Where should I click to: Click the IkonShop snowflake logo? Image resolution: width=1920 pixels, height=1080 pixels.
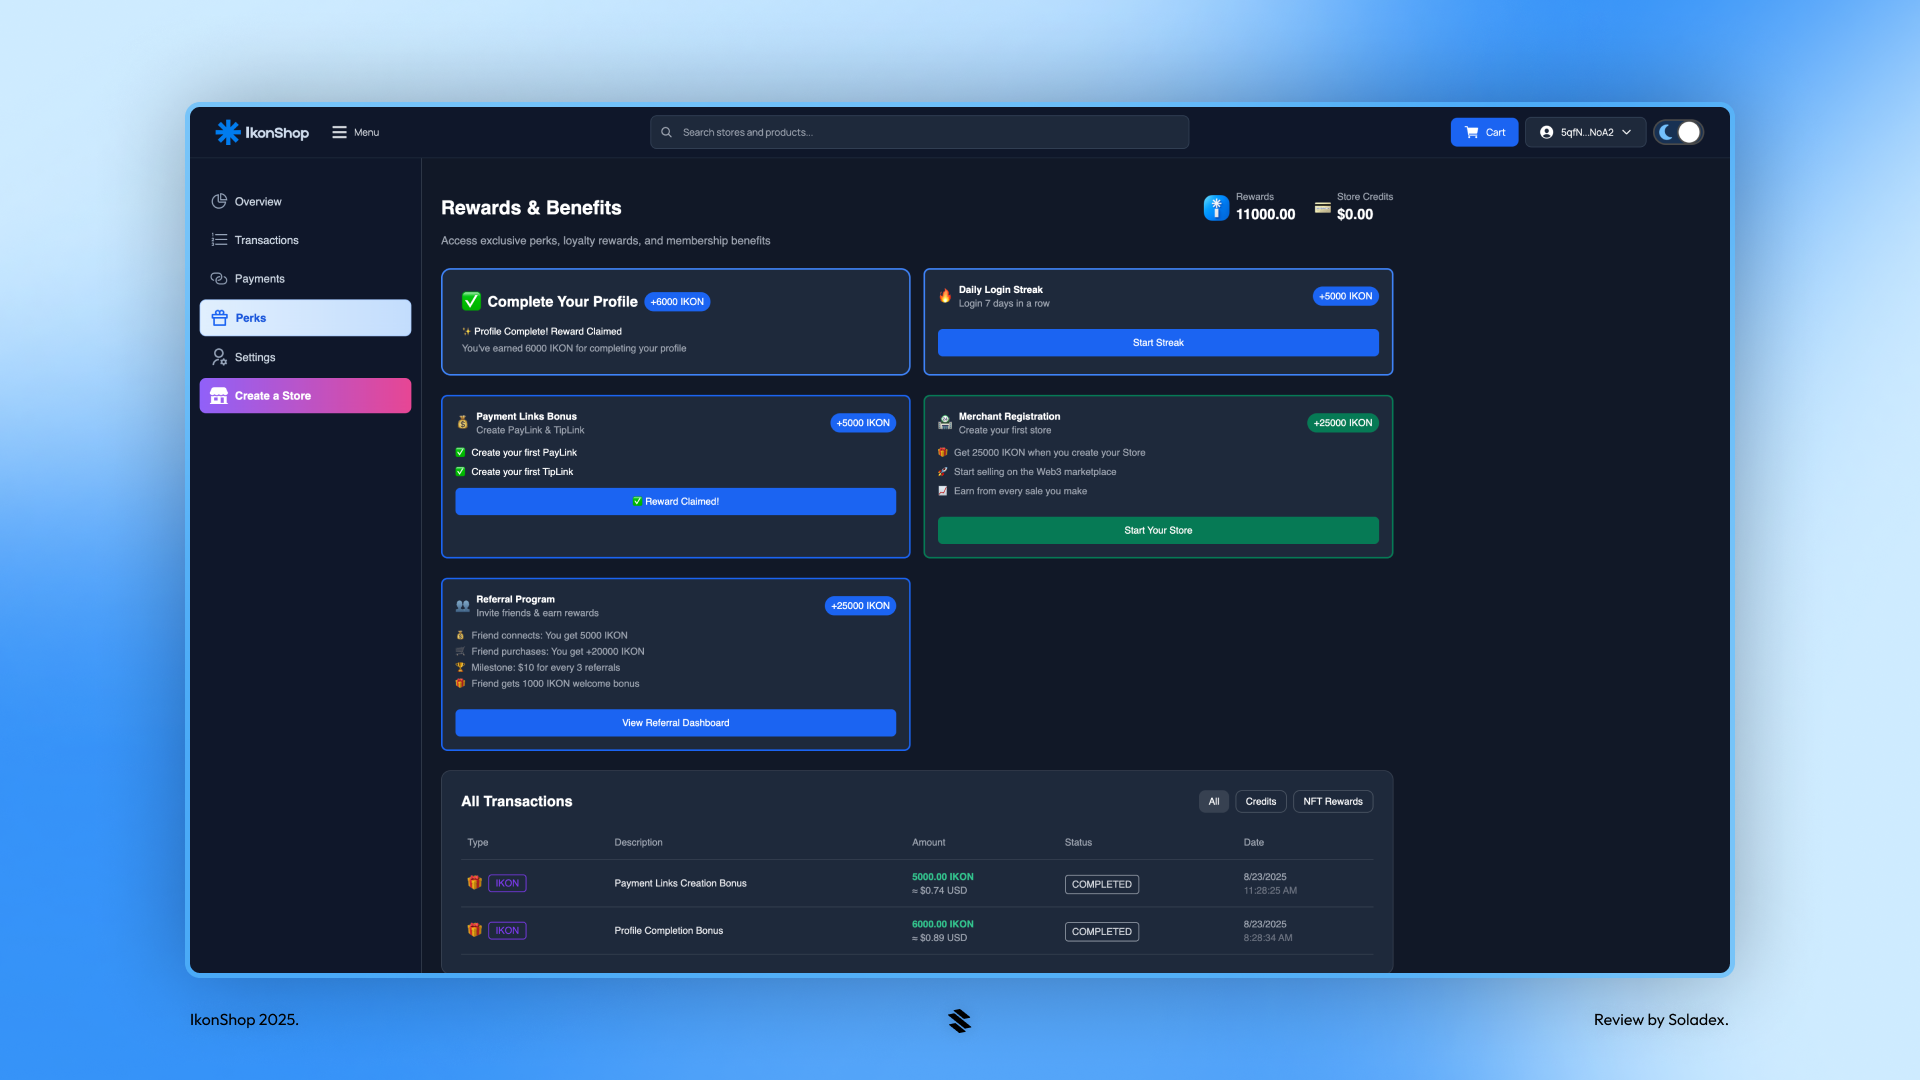(x=228, y=132)
